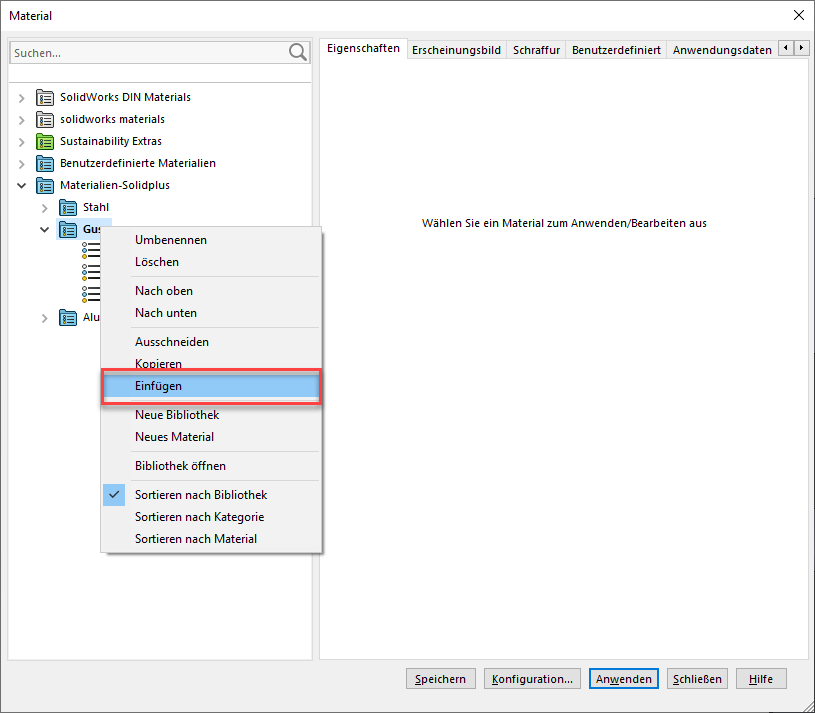Choose Sortieren nach Material option

point(196,539)
